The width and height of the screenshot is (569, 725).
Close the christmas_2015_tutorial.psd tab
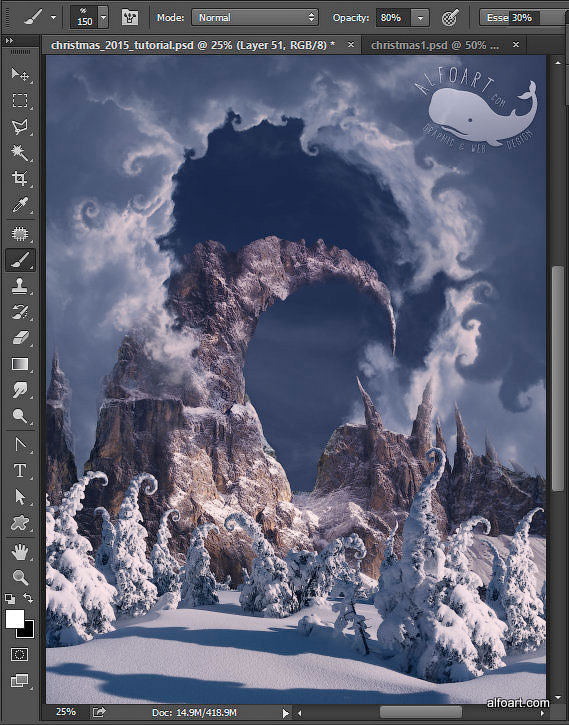(351, 44)
